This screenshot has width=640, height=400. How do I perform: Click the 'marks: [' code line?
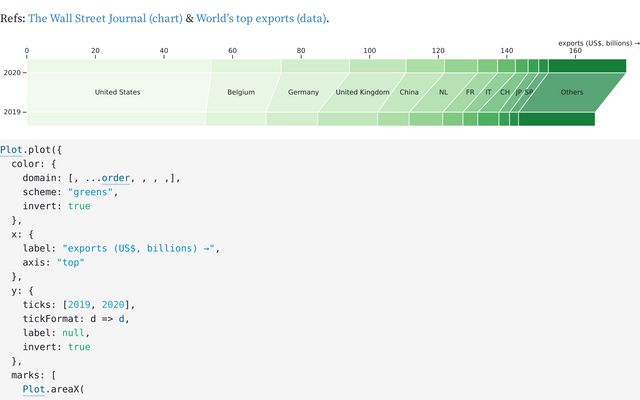pos(34,375)
